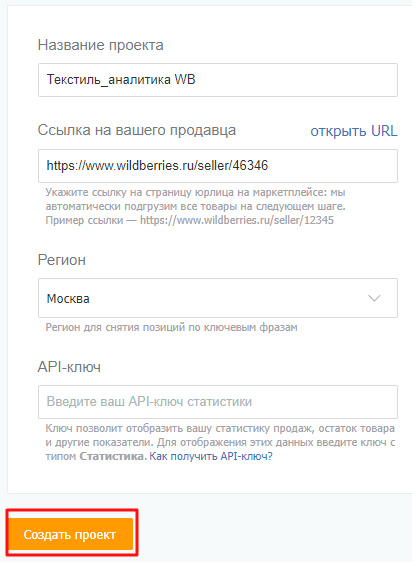
Task: Place cursor after "WB" in project name
Action: tap(196, 80)
